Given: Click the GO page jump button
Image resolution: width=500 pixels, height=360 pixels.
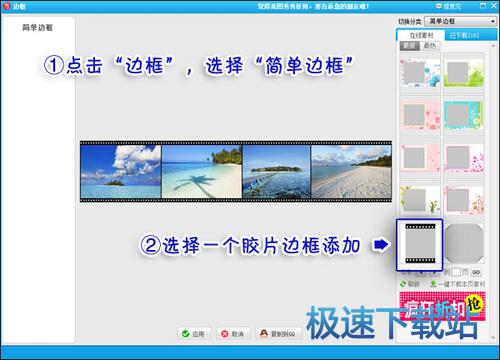Looking at the screenshot, I should (x=476, y=272).
